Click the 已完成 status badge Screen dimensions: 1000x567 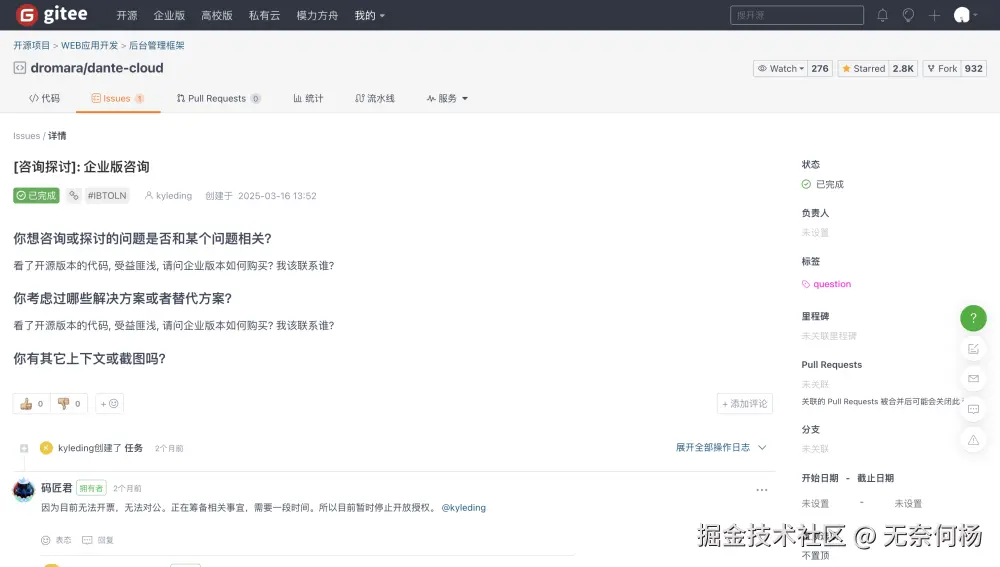(x=36, y=195)
